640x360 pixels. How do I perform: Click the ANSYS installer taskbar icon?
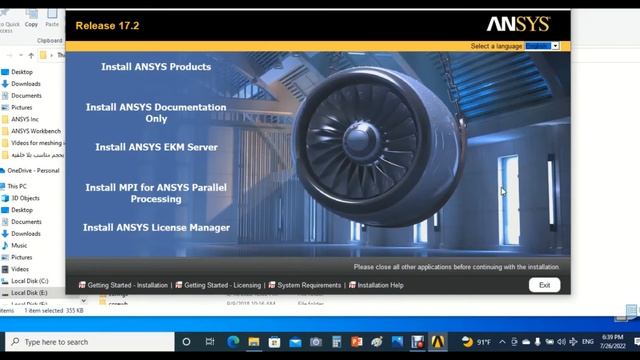[x=438, y=342]
